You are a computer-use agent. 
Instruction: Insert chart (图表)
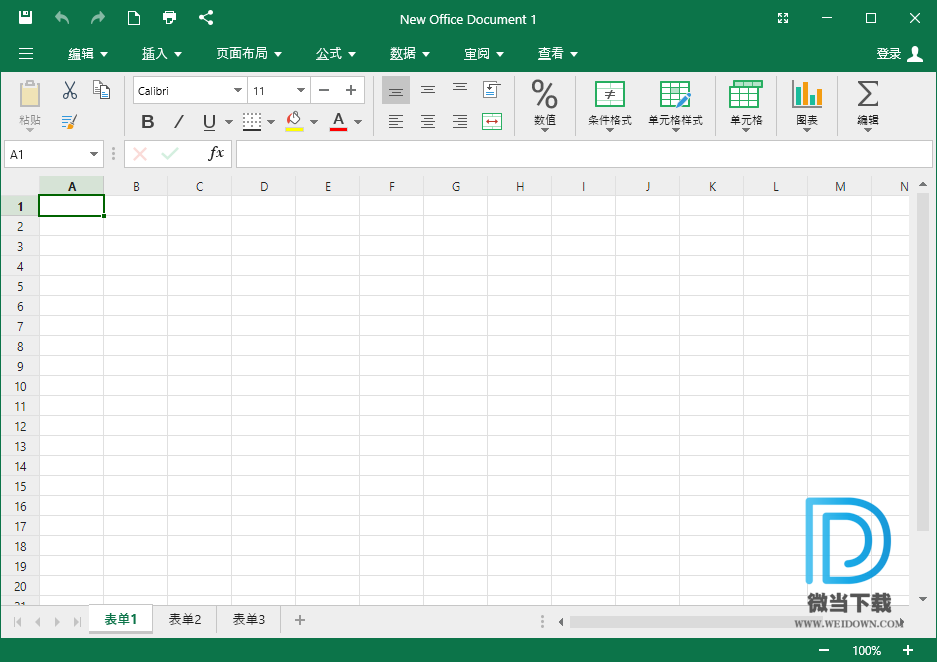pos(807,105)
